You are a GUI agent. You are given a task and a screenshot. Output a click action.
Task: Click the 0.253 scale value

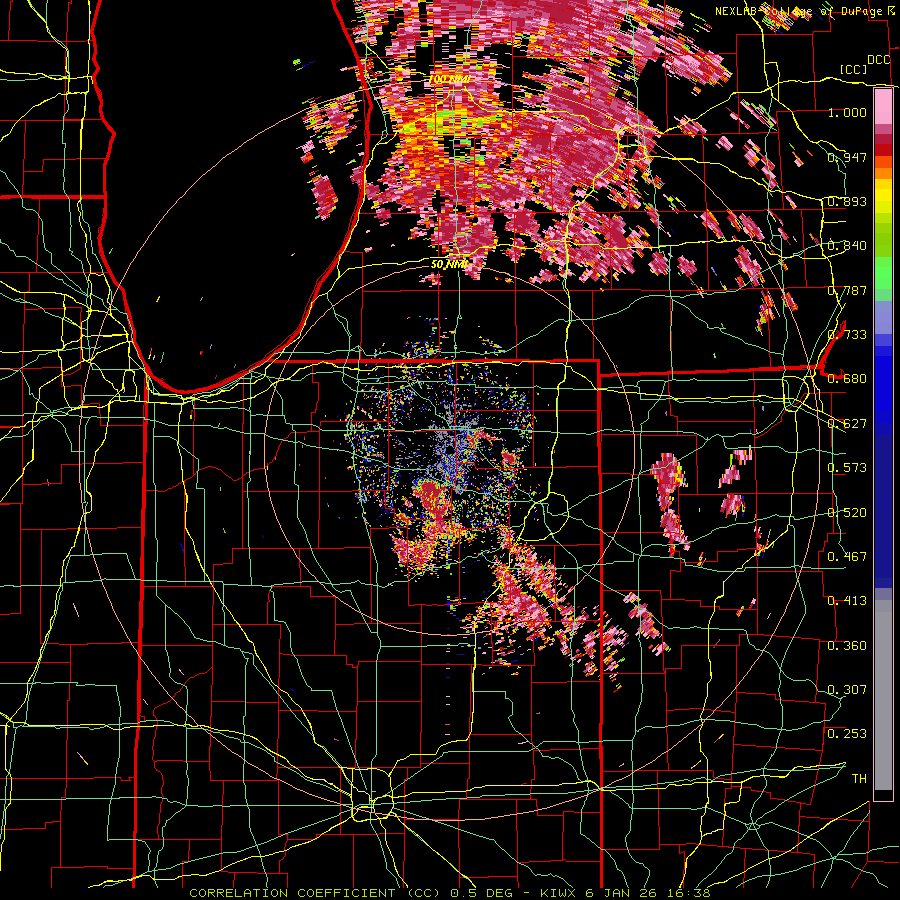pos(847,734)
